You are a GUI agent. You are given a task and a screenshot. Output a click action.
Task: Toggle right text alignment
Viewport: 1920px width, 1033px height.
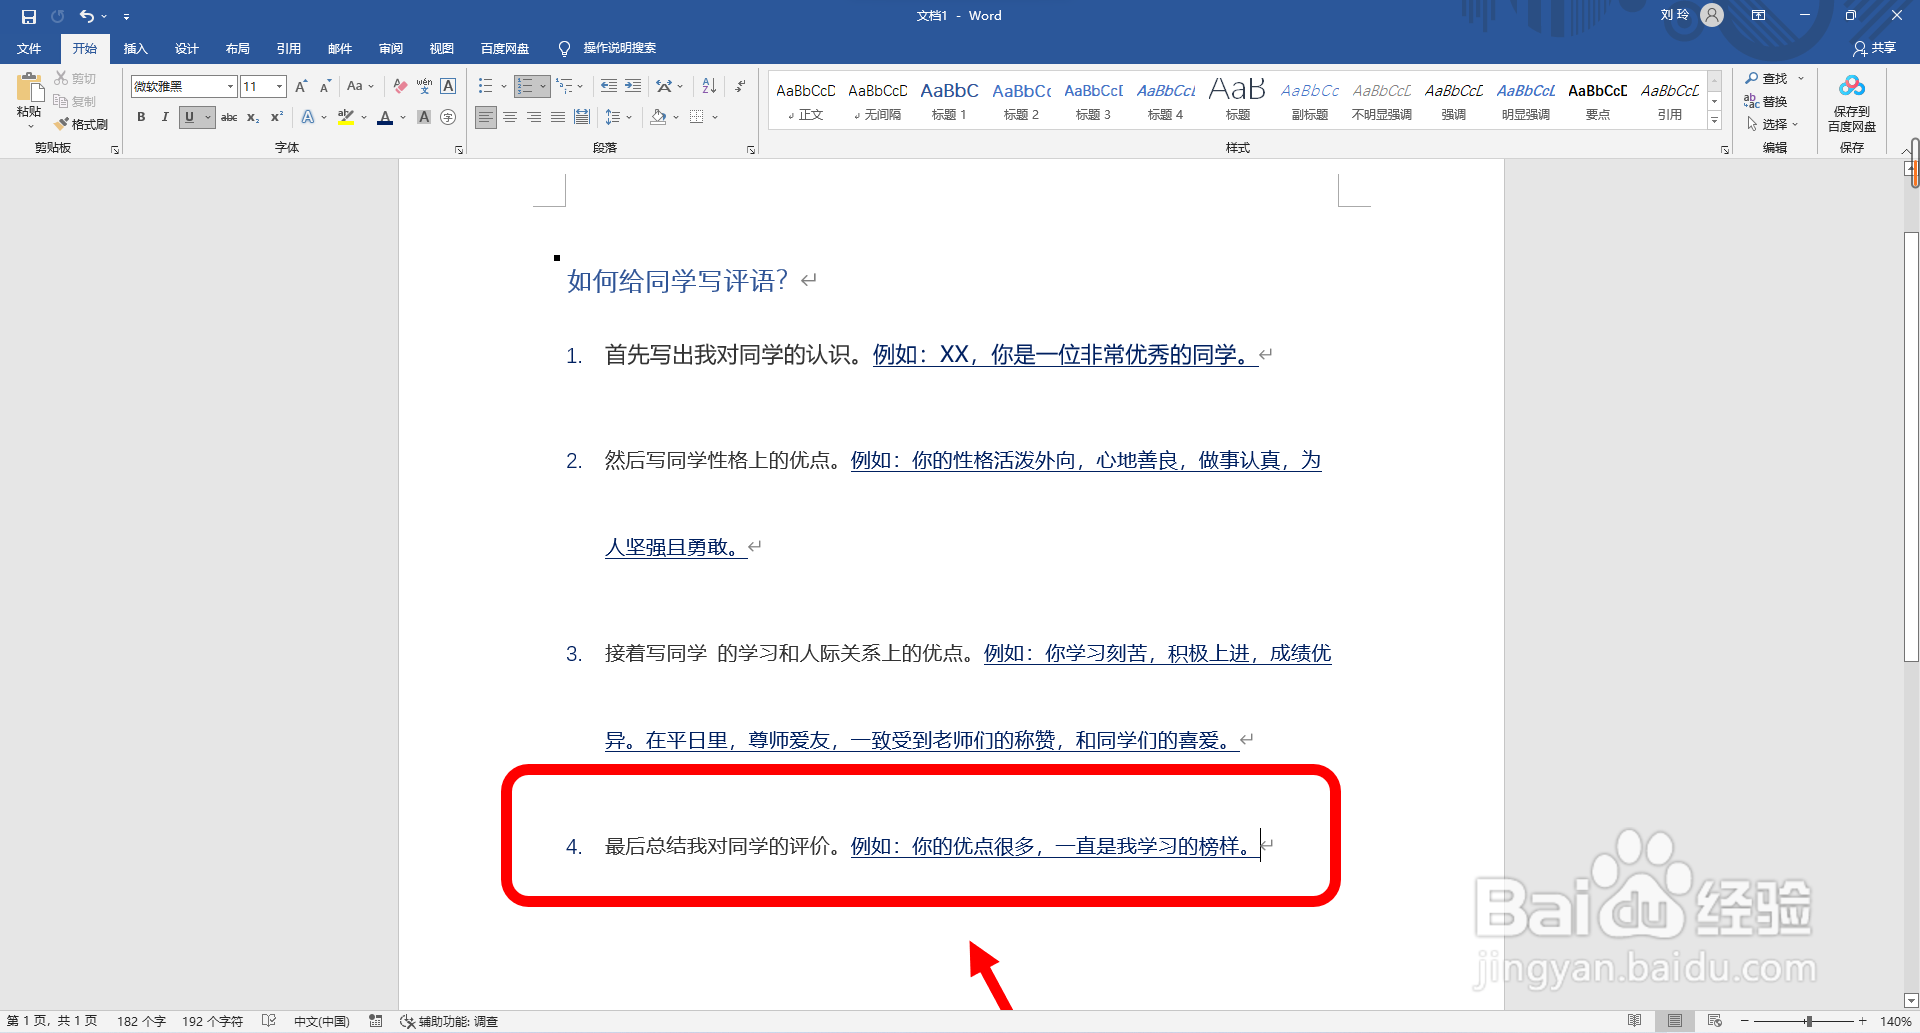coord(533,117)
